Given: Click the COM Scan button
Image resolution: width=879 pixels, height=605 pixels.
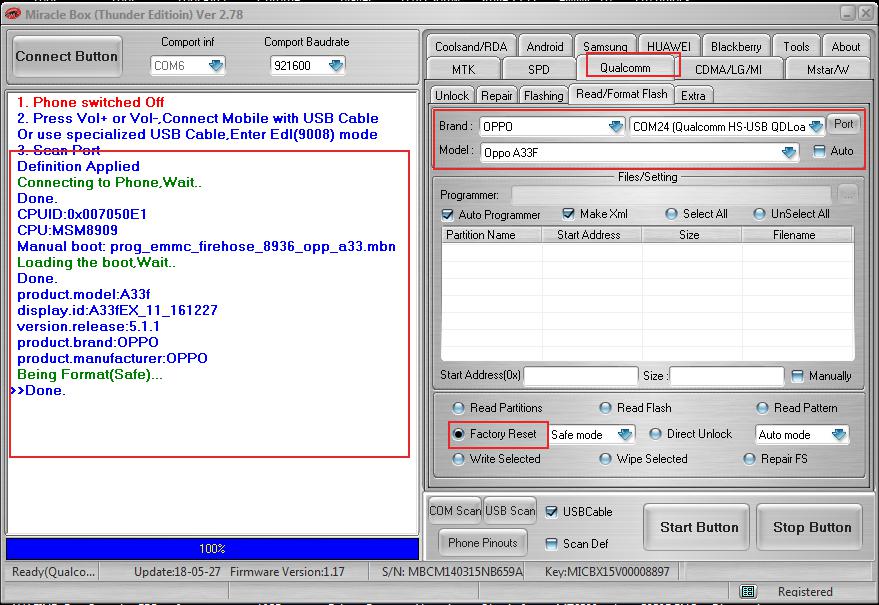Looking at the screenshot, I should click(x=455, y=511).
